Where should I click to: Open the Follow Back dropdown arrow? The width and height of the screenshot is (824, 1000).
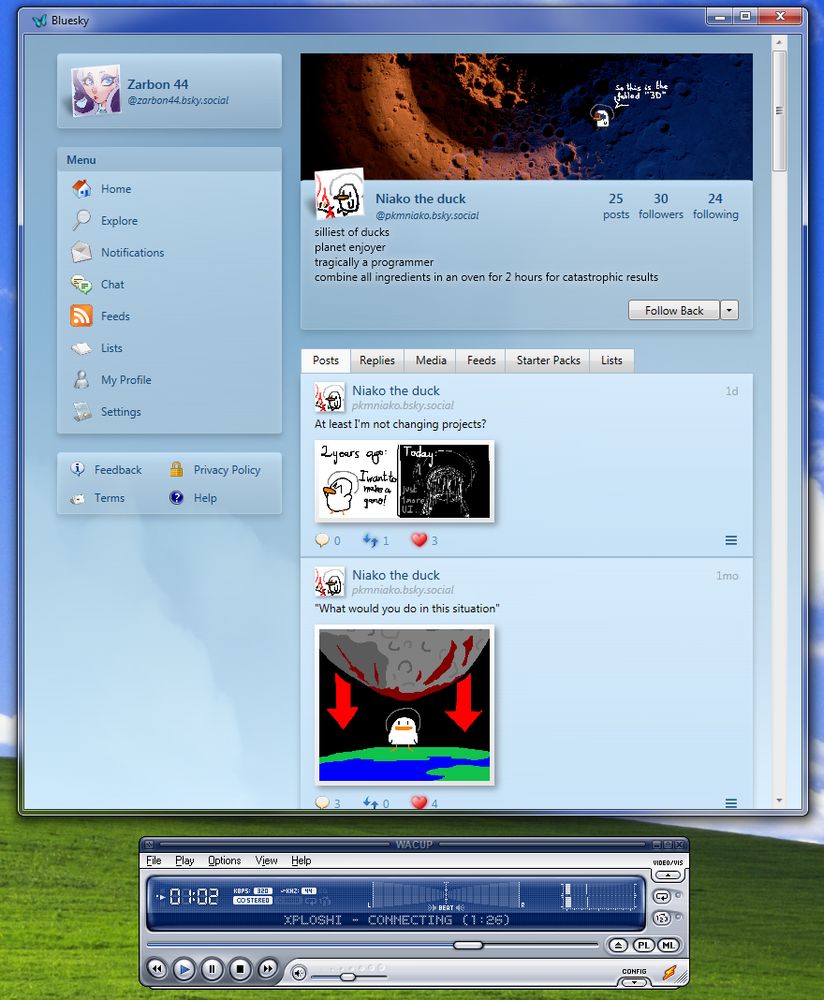[x=729, y=310]
